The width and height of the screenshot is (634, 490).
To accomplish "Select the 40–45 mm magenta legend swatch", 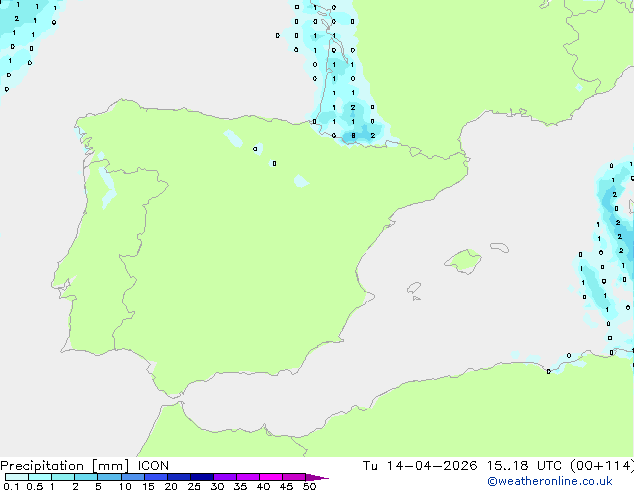I will coord(271,477).
